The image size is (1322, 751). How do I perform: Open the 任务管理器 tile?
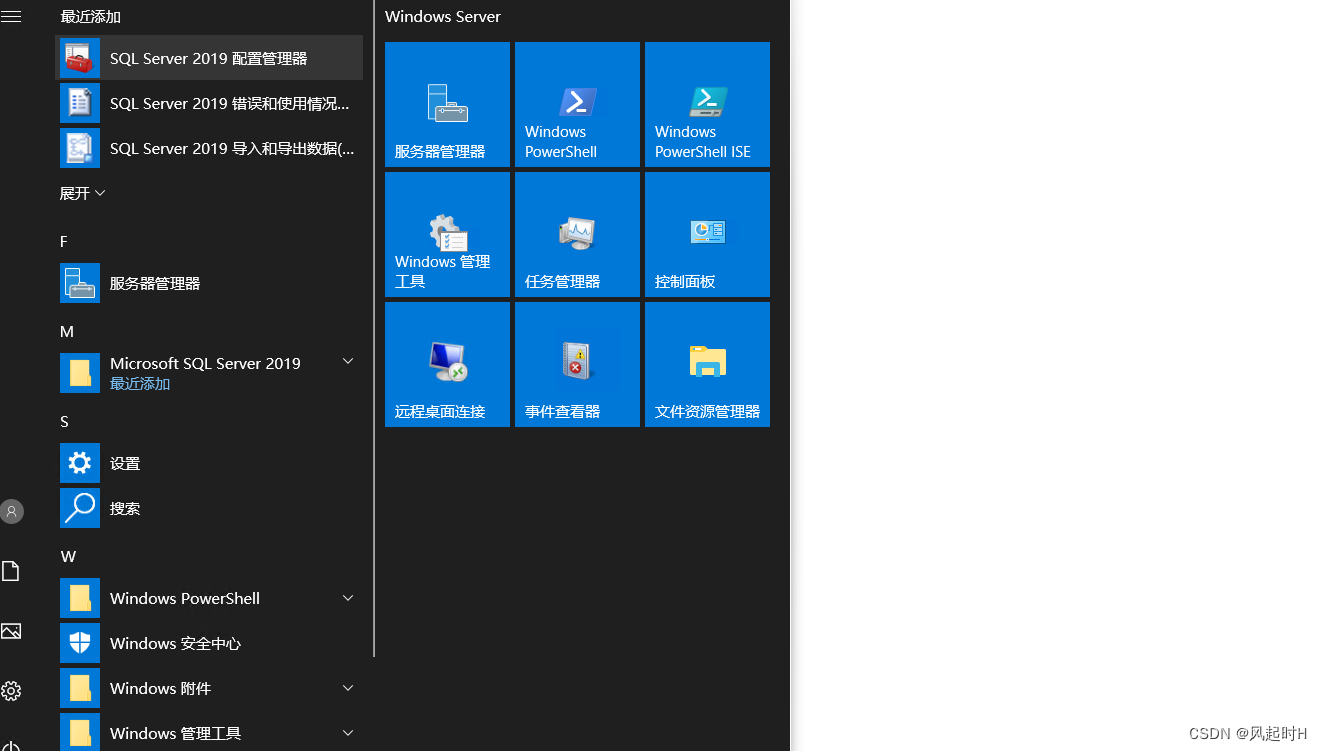point(576,234)
